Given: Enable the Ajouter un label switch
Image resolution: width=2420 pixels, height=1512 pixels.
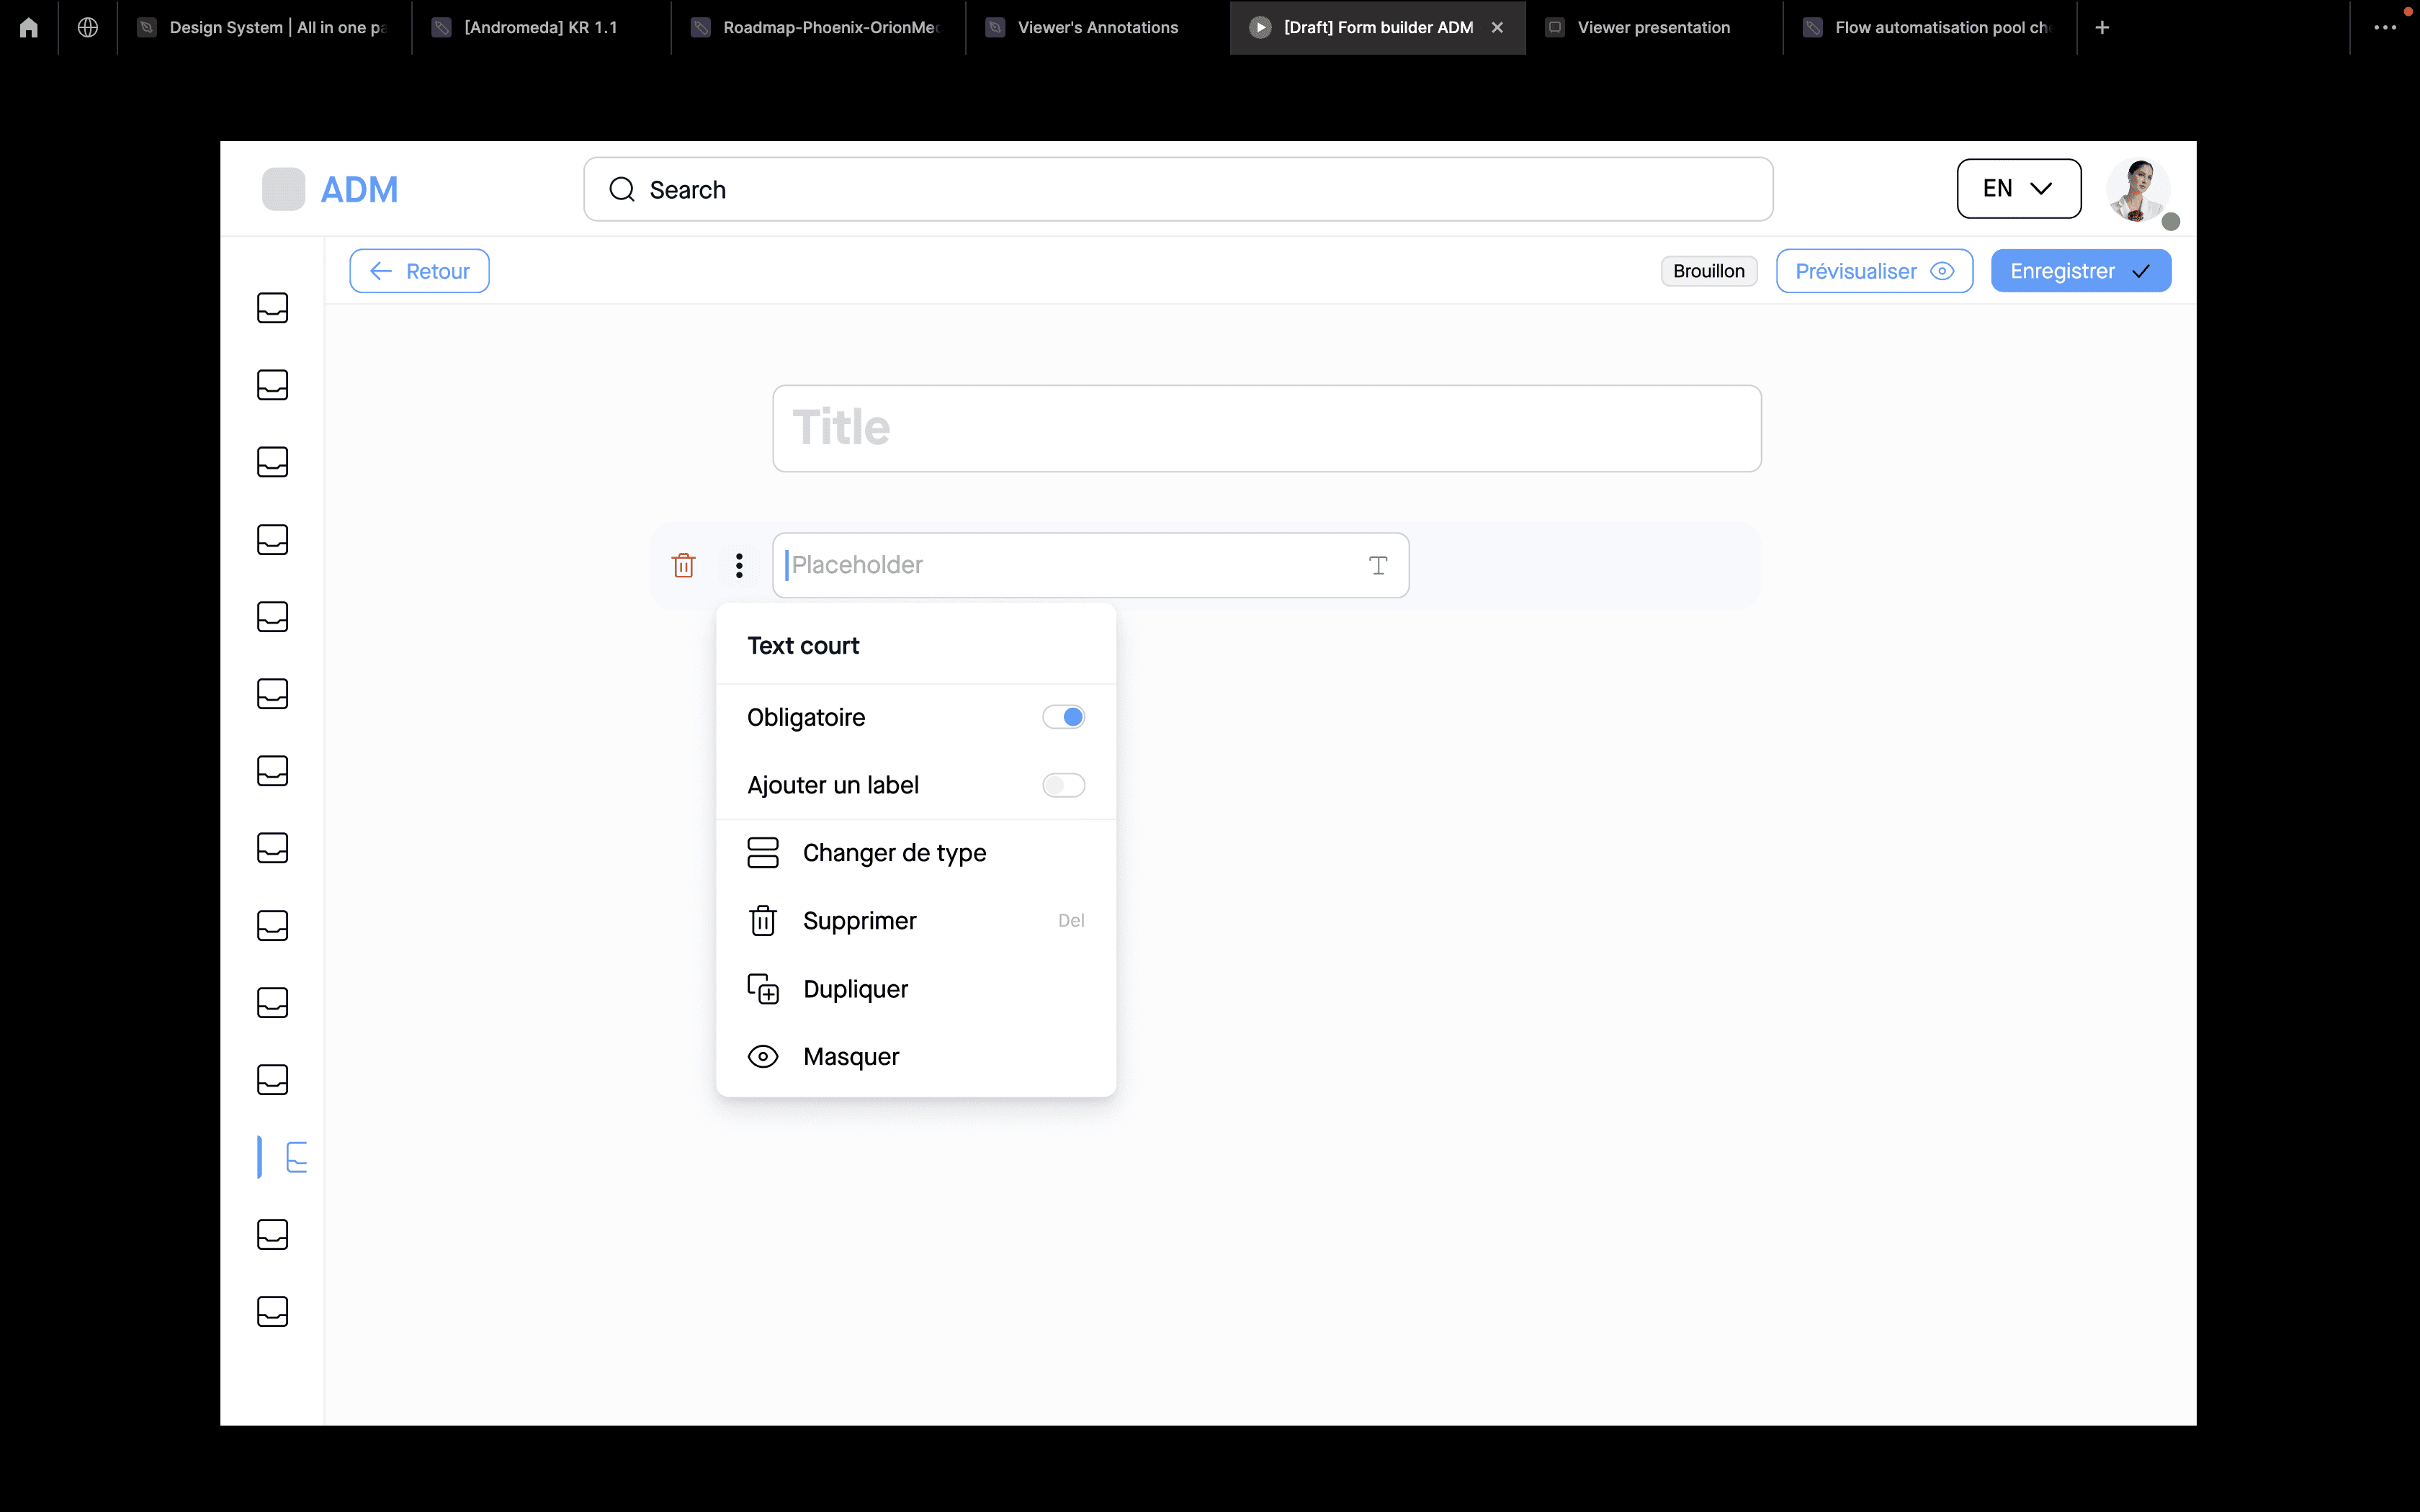Looking at the screenshot, I should (1063, 785).
